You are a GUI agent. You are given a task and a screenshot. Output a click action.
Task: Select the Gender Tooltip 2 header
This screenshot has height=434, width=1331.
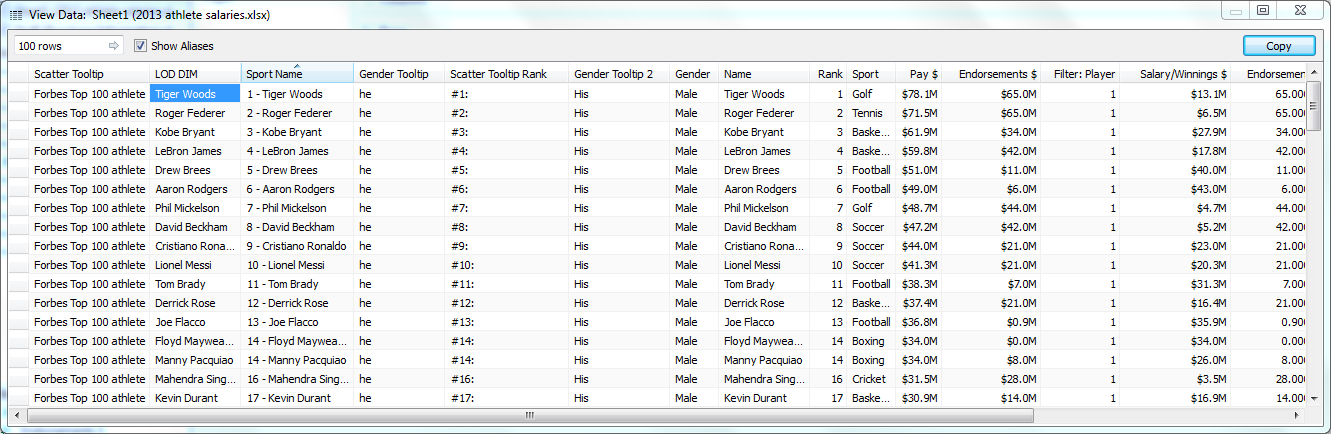point(620,74)
